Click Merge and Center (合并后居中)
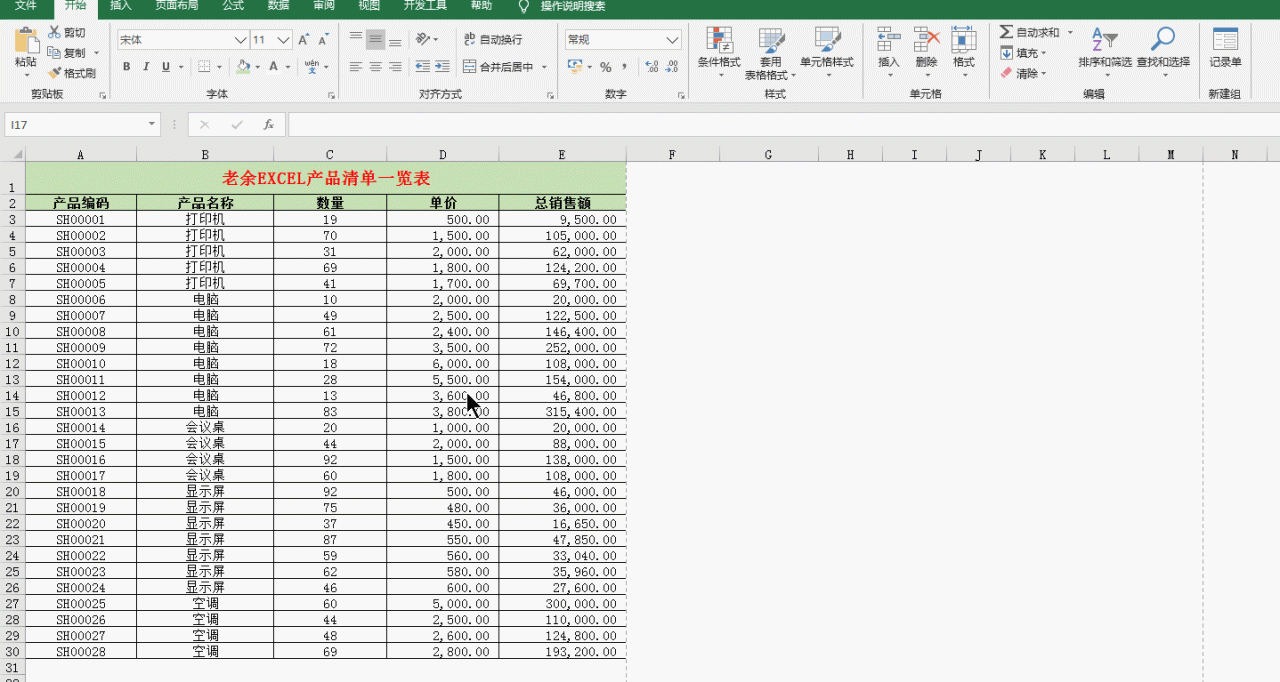1280x682 pixels. 499,67
